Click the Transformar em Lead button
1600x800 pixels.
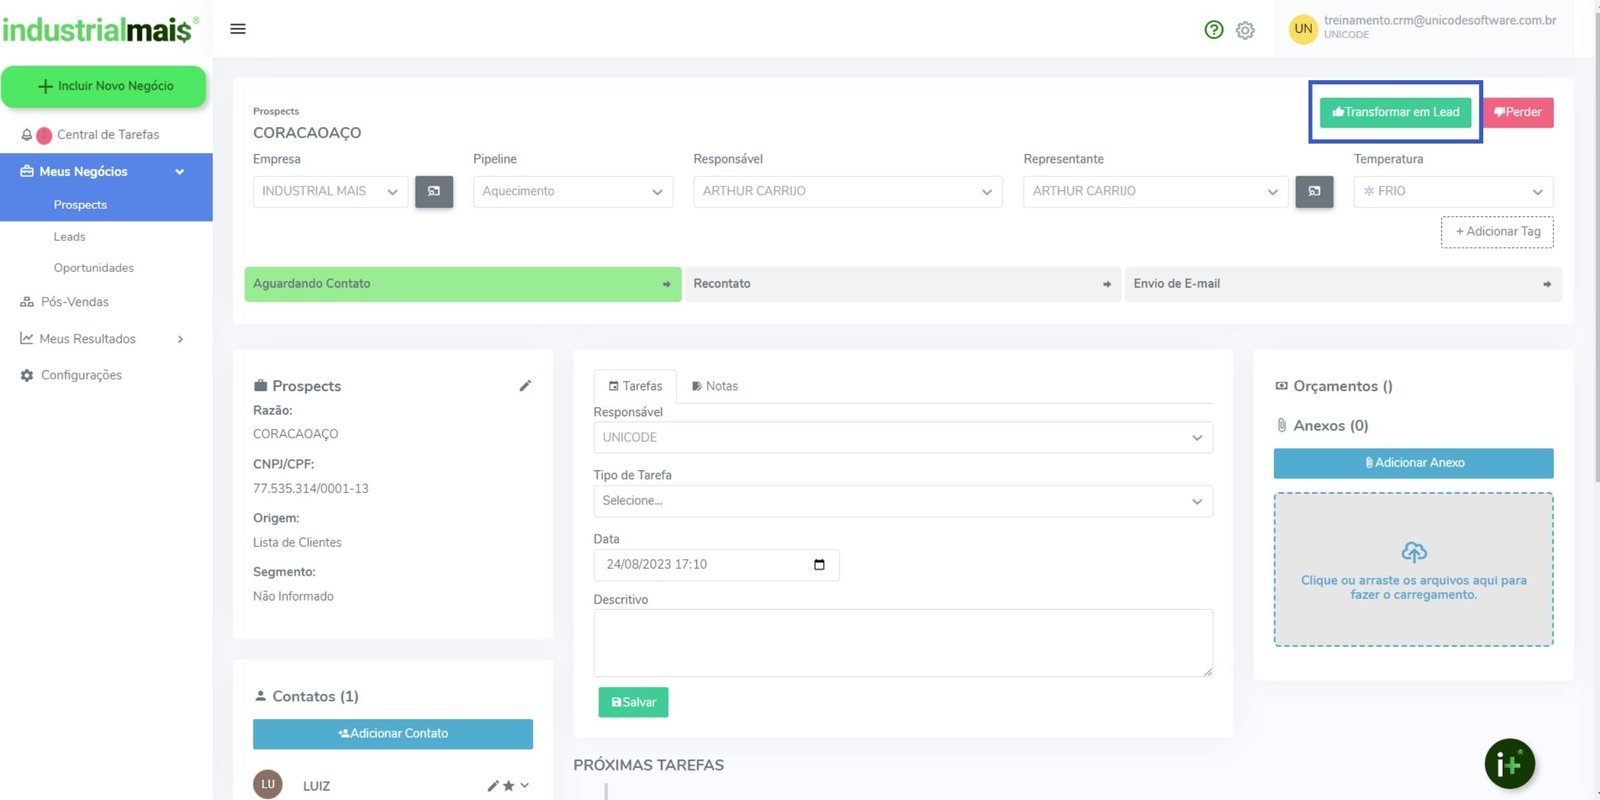1395,112
